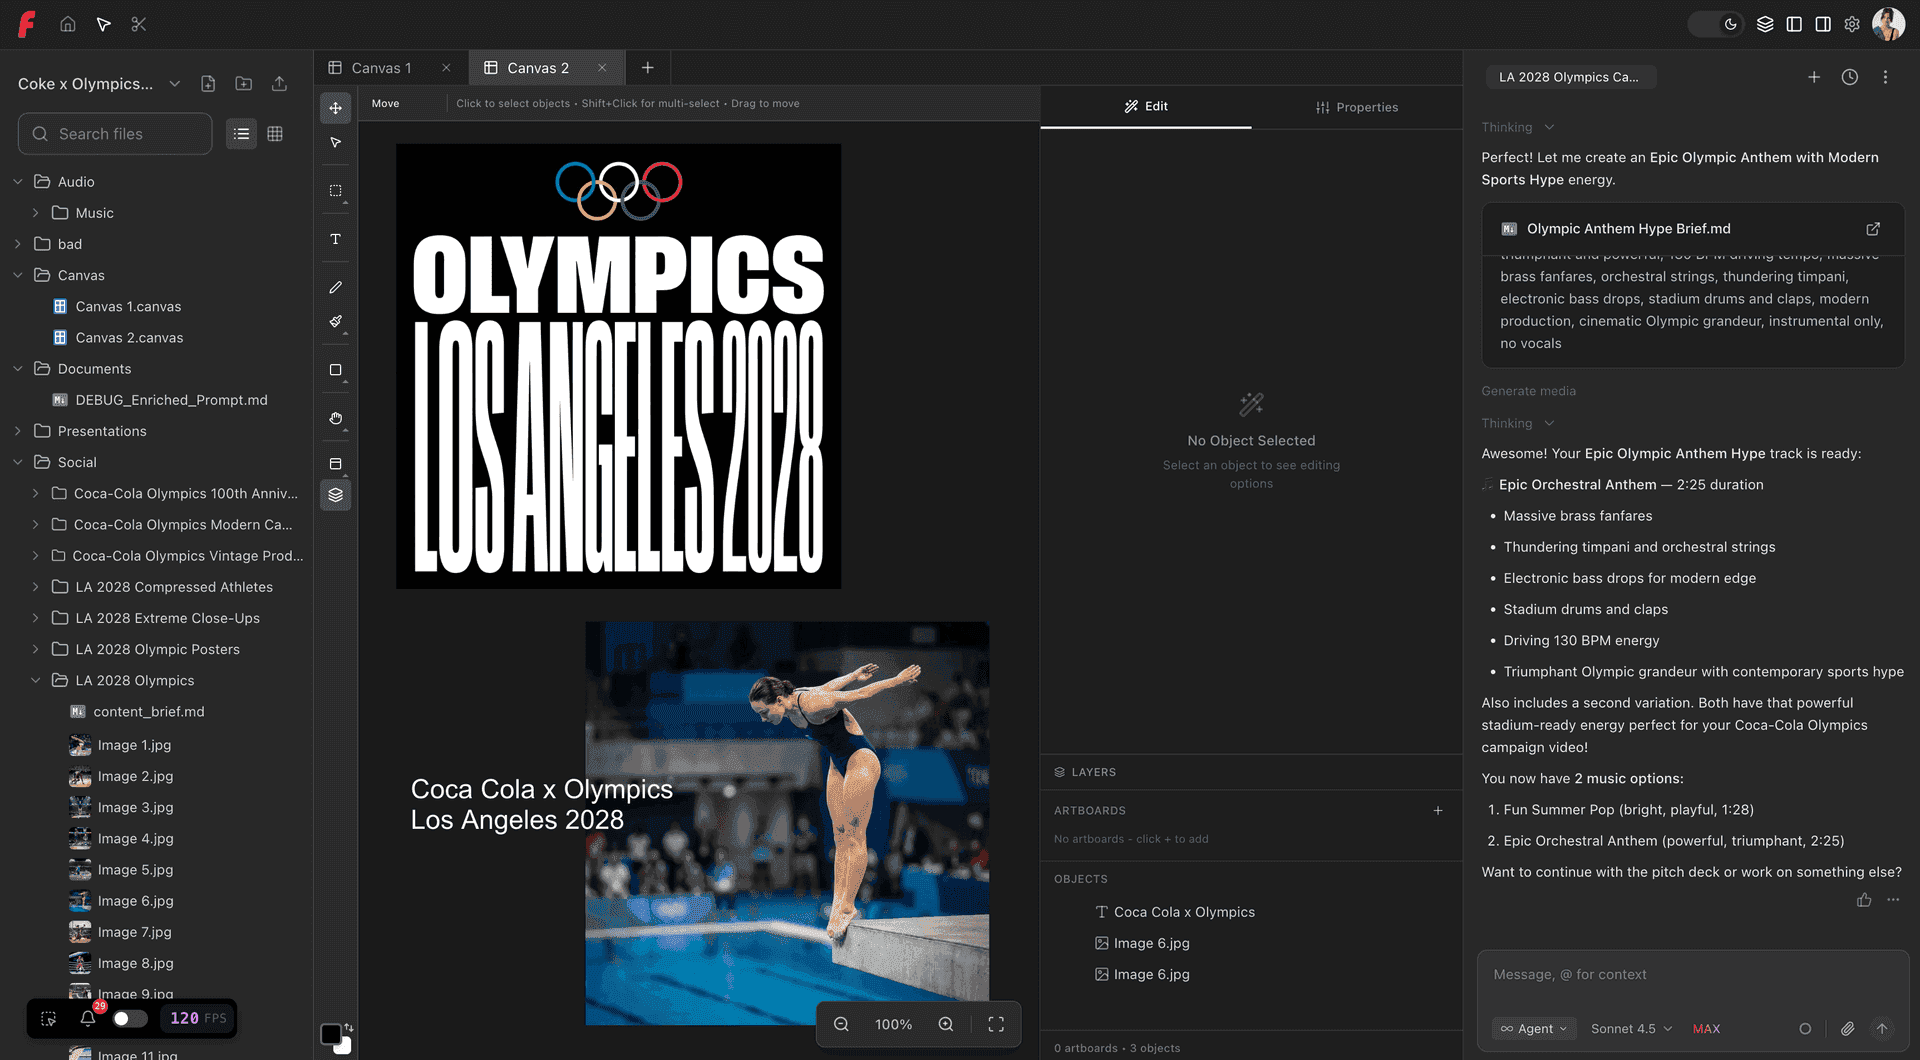Click the black foreground color swatch

(x=330, y=1034)
